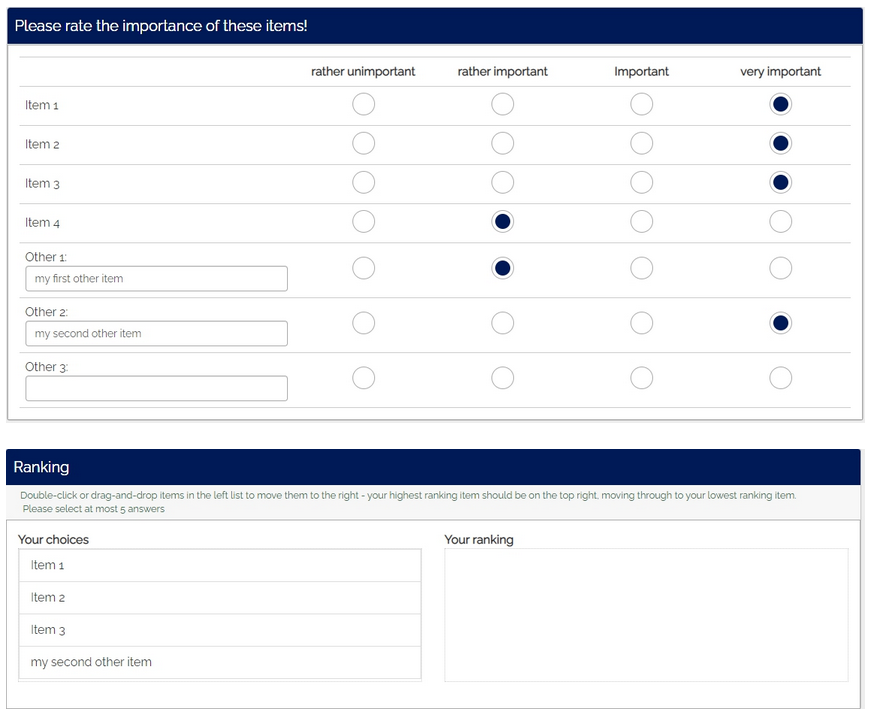Choose 'Important' for Item 1
Screen dimensions: 874x727
(642, 104)
